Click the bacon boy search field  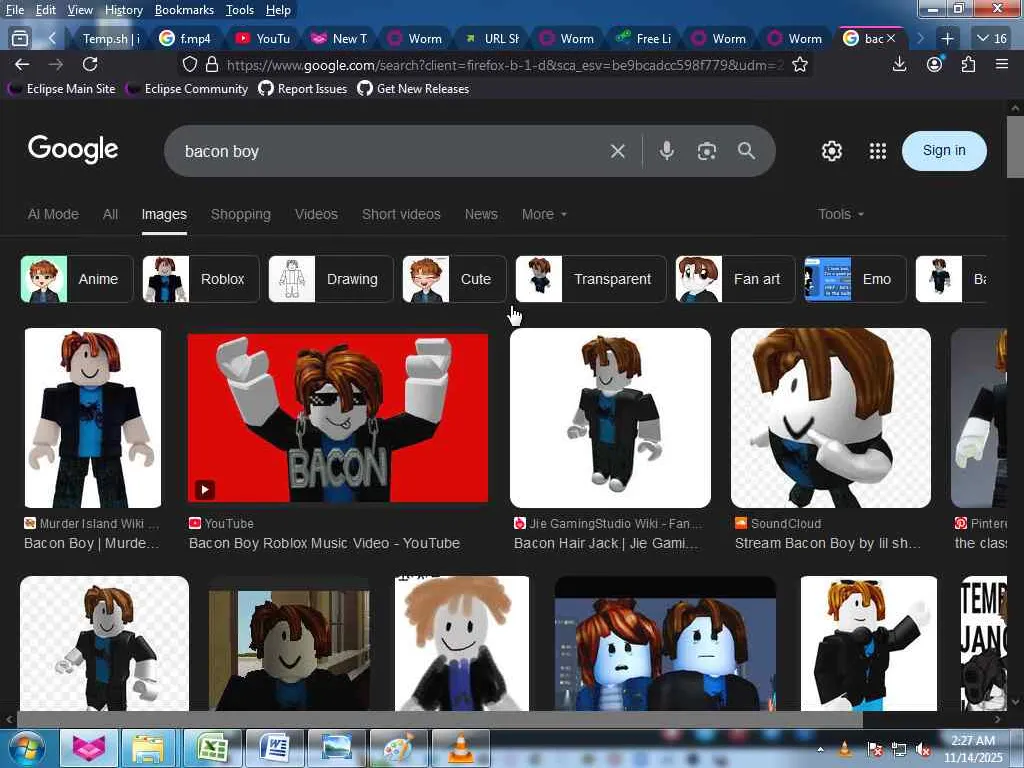392,152
